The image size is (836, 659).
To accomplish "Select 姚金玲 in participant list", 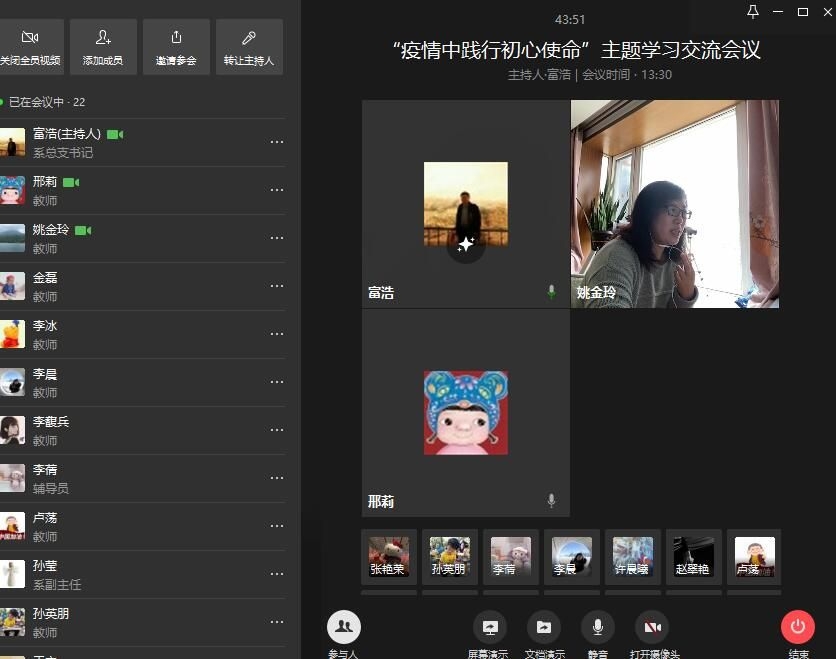I will tap(142, 238).
